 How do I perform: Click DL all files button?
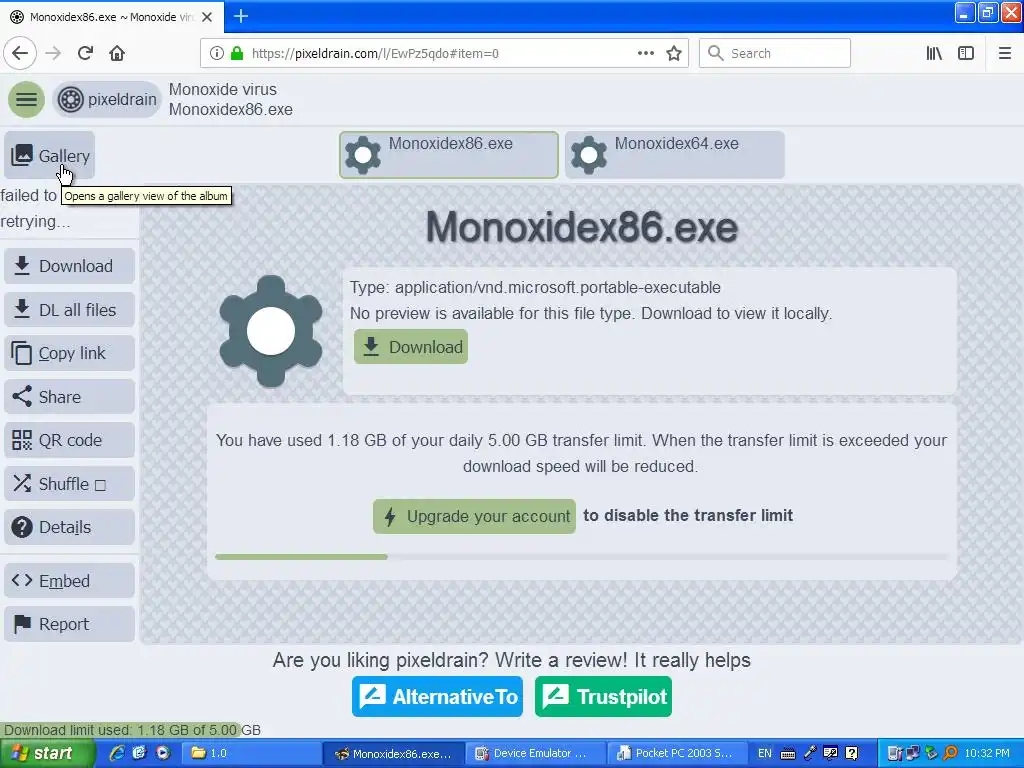click(69, 310)
